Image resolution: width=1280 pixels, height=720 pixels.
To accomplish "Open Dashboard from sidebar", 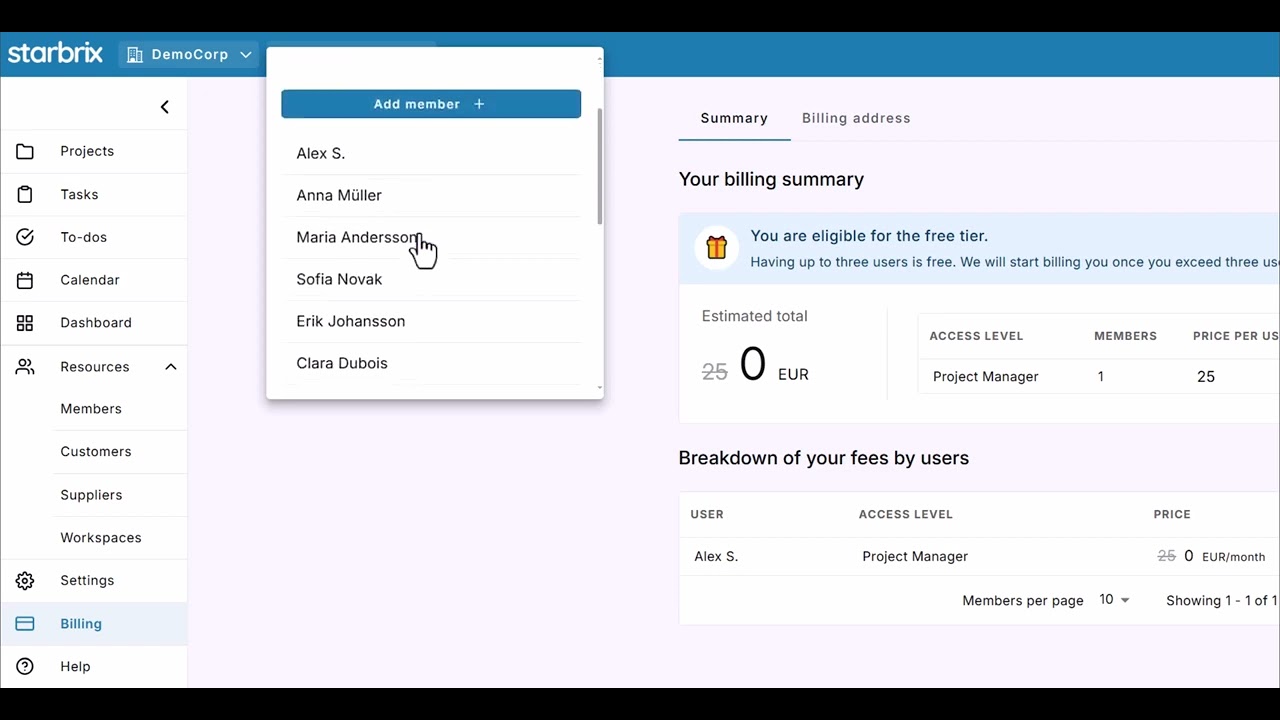I will [x=94, y=323].
